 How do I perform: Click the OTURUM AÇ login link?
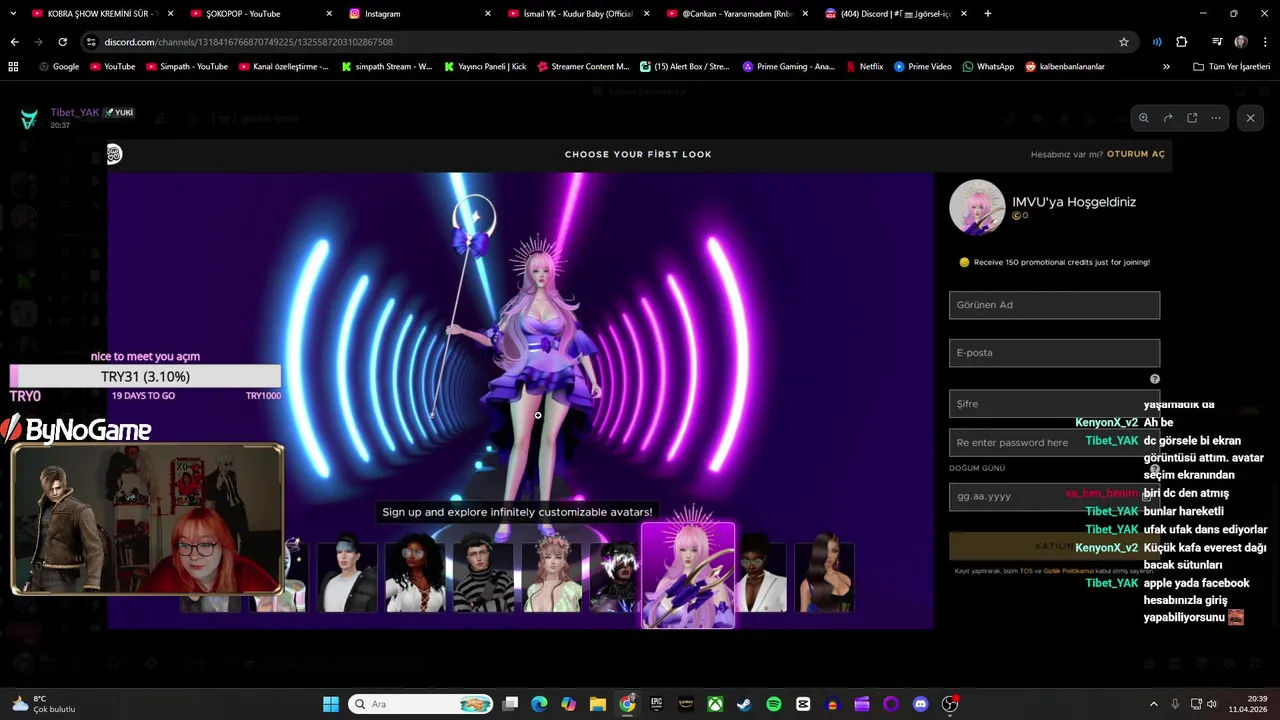pyautogui.click(x=1136, y=154)
